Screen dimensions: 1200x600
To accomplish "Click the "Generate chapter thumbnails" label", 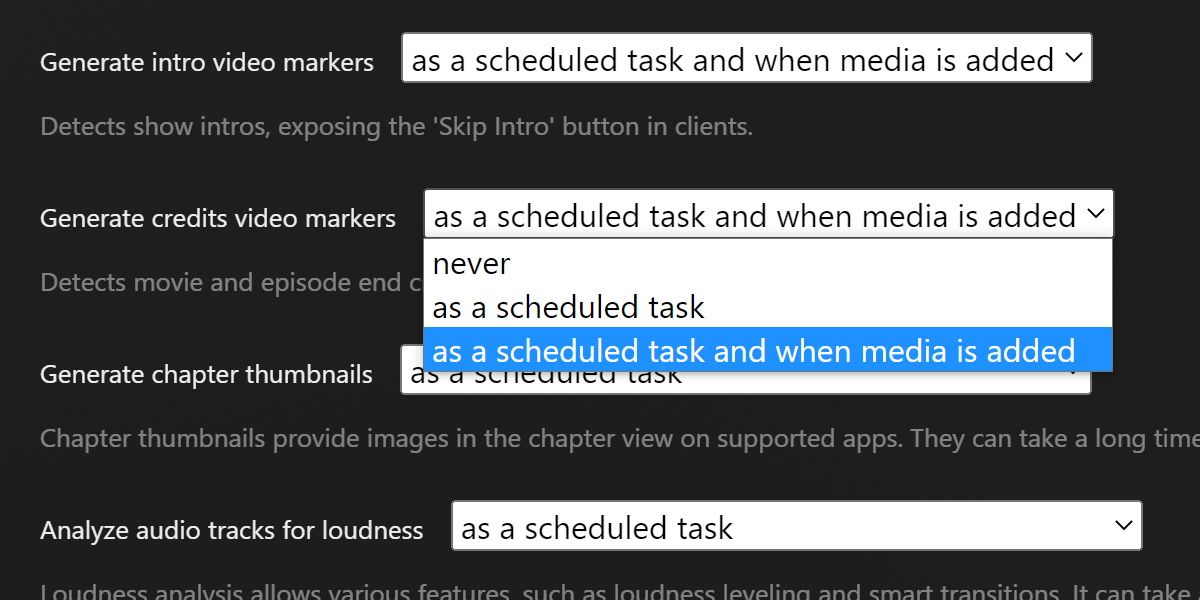I will [x=206, y=375].
